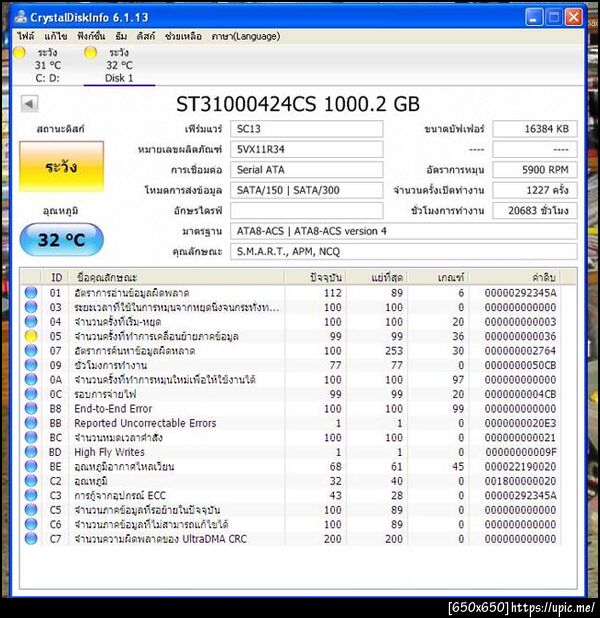Open the ดิสก์ (Disk) menu
This screenshot has height=618, width=600.
click(x=145, y=36)
